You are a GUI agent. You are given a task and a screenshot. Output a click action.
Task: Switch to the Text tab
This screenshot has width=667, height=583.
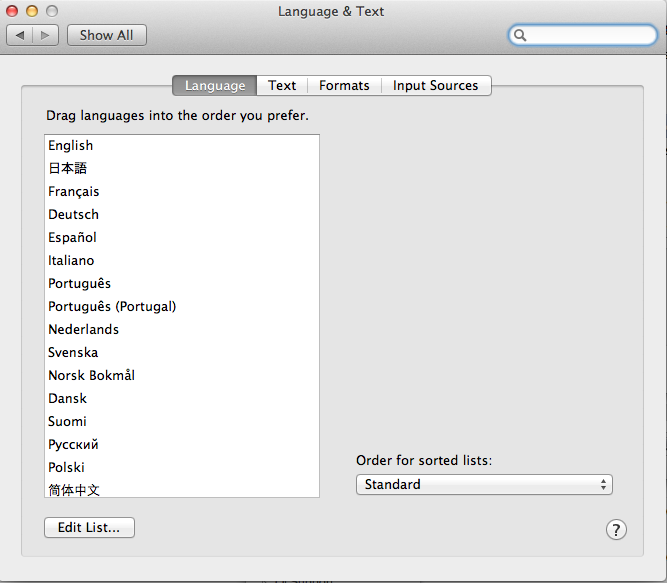click(282, 86)
